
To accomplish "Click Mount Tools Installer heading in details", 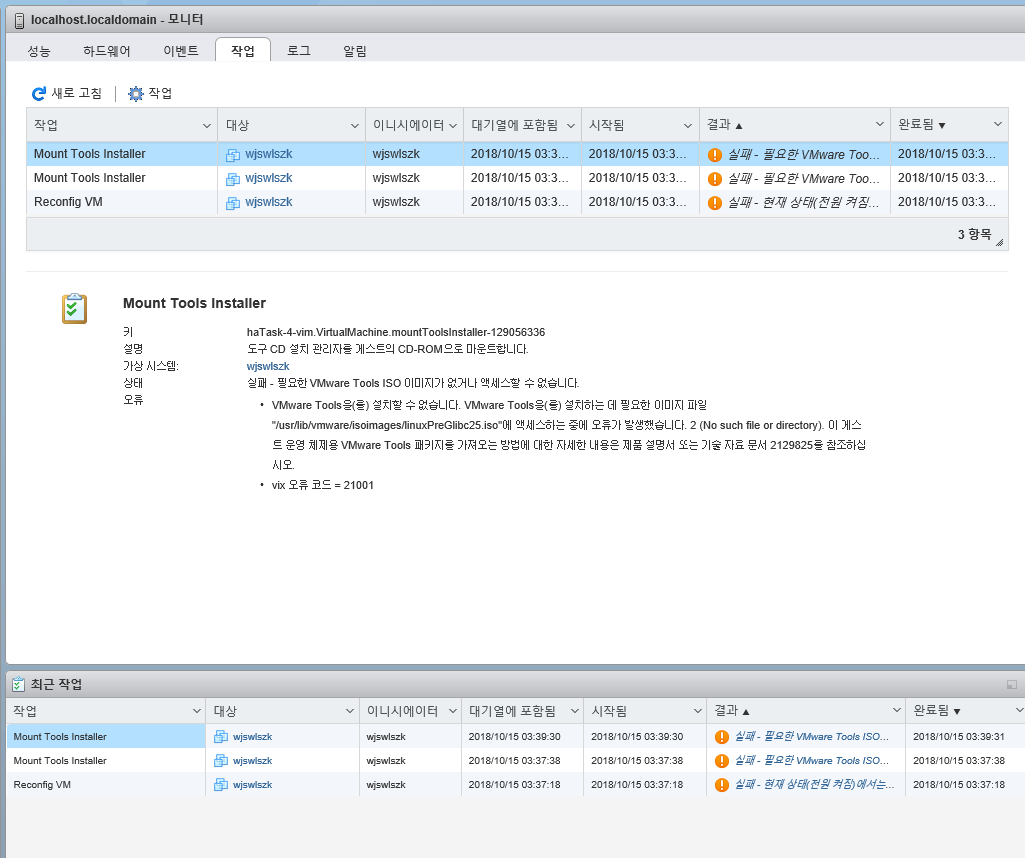I will click(x=194, y=303).
